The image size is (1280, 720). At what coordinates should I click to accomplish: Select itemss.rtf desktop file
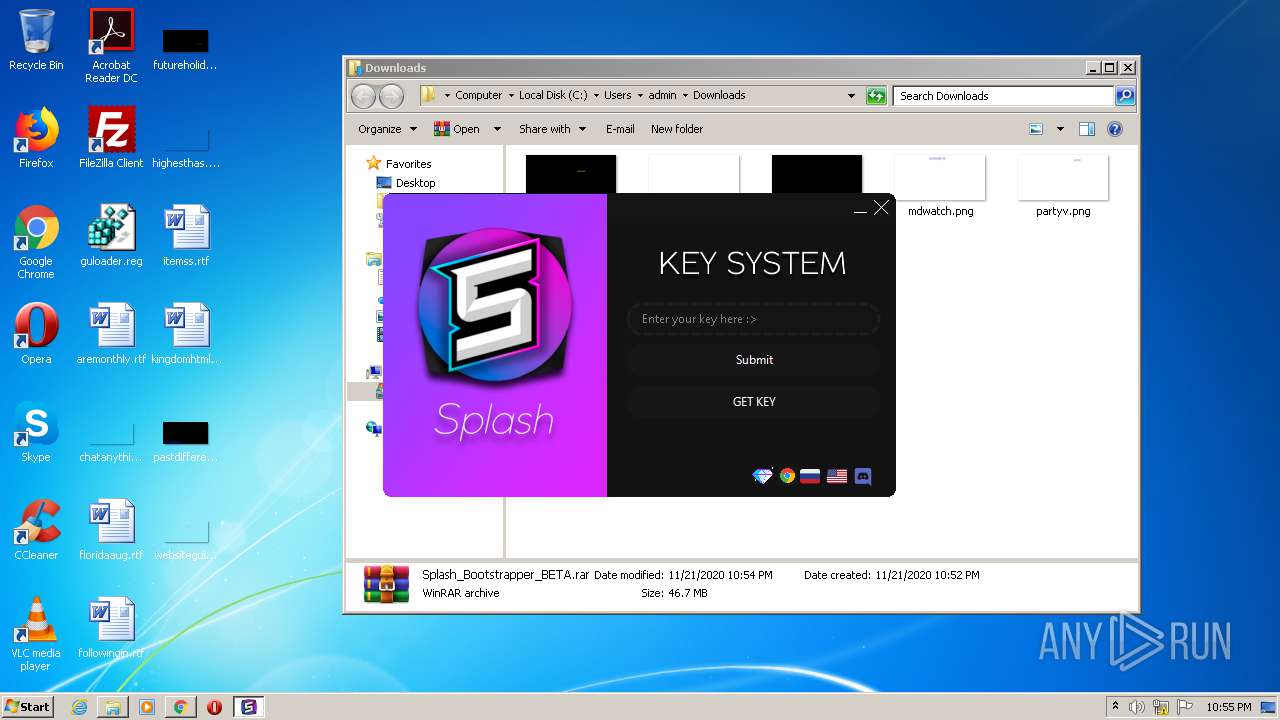tap(186, 236)
